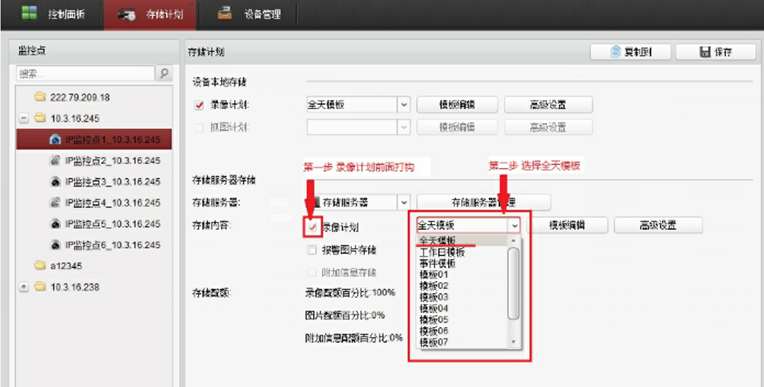Click the a12345 folder icon
This screenshot has height=387, width=764.
tap(39, 266)
